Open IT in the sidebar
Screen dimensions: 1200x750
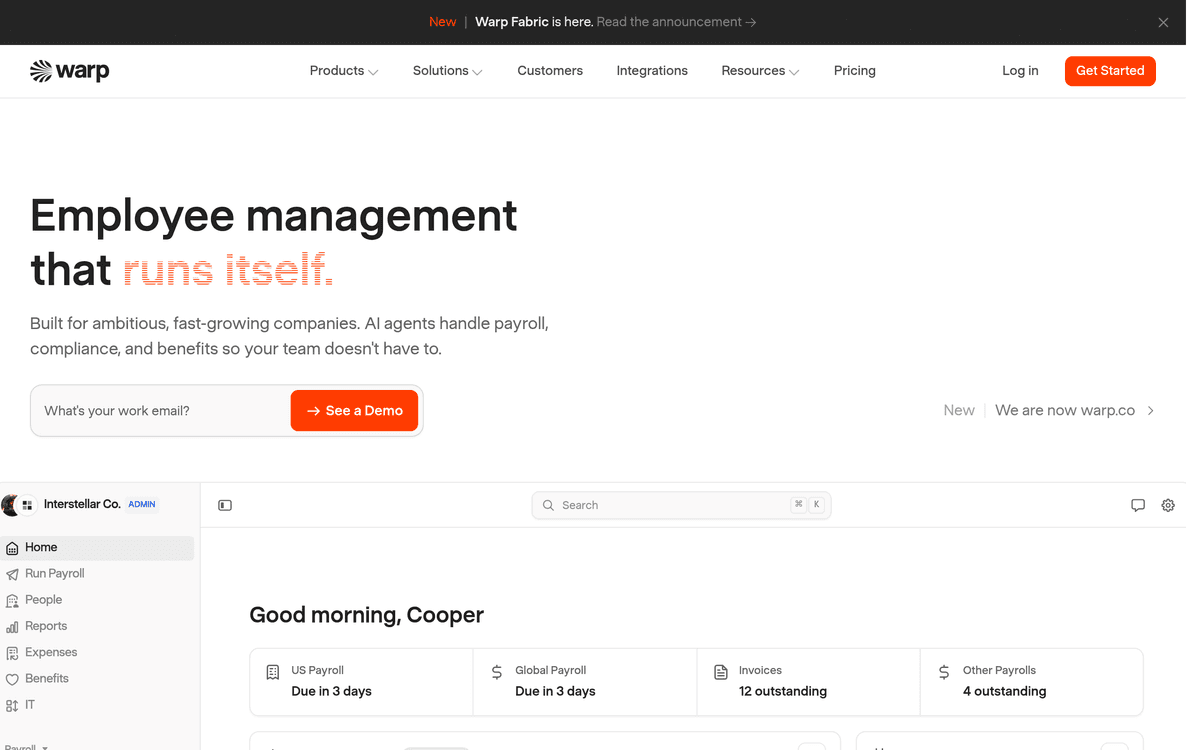coord(97,705)
